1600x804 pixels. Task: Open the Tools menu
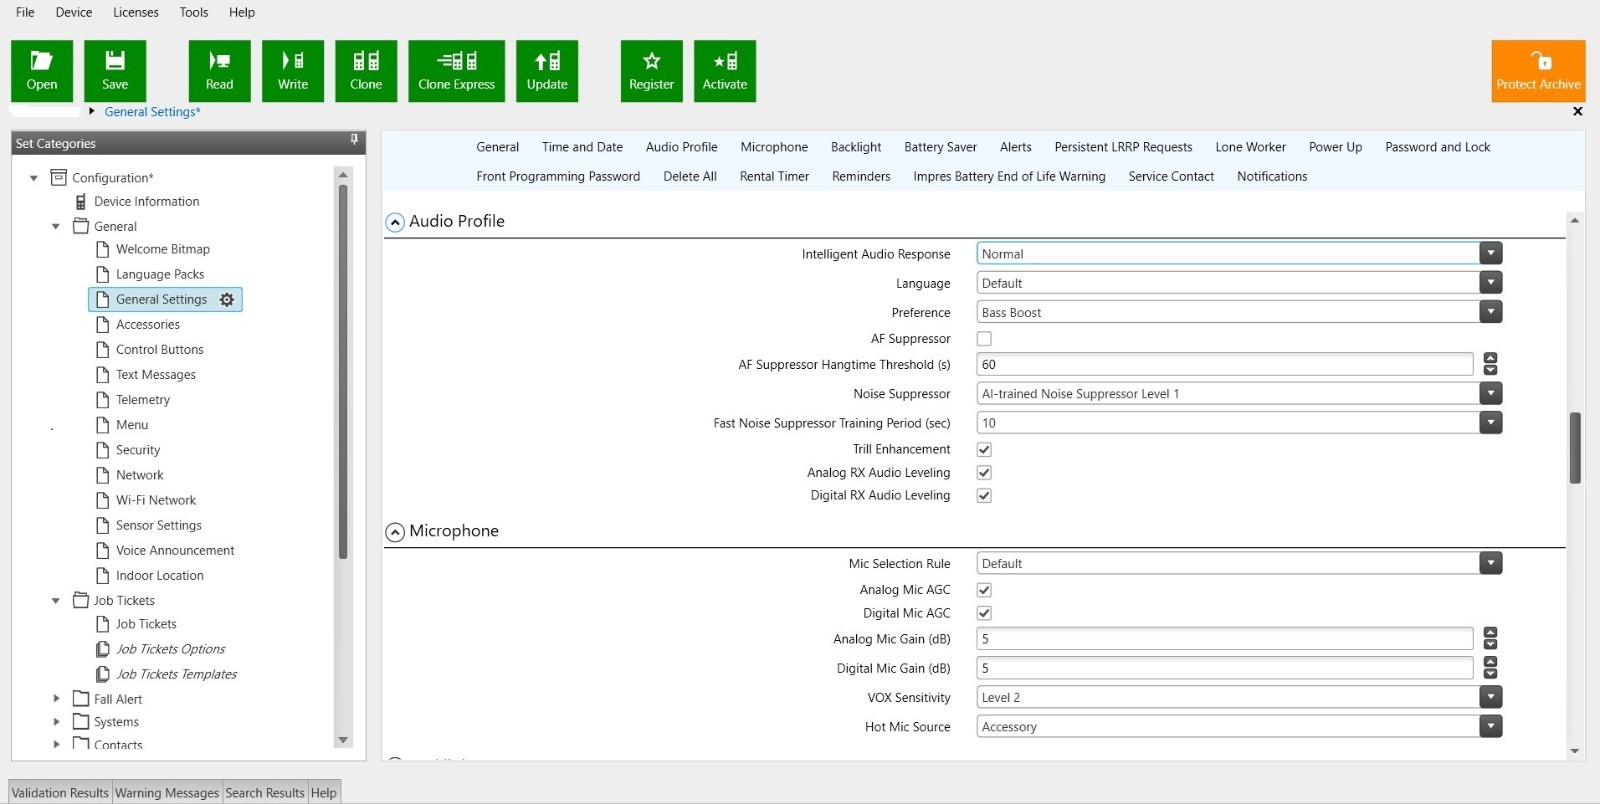click(193, 12)
